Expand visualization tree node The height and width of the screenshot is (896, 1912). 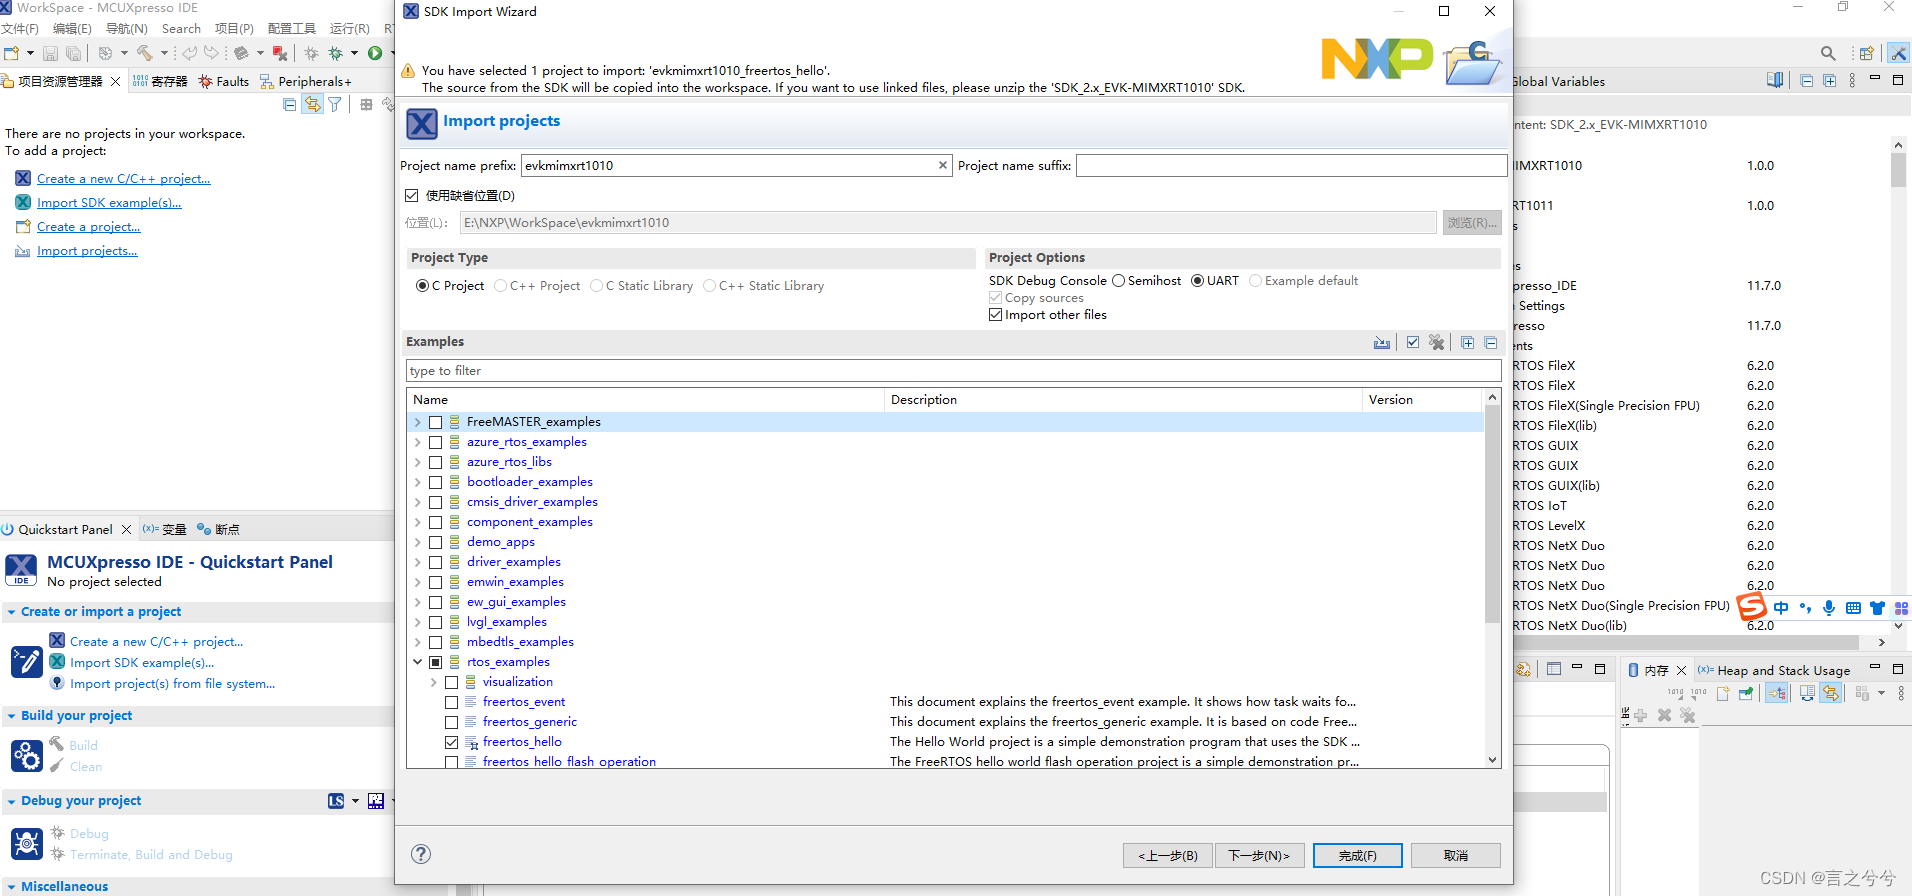[x=433, y=682]
